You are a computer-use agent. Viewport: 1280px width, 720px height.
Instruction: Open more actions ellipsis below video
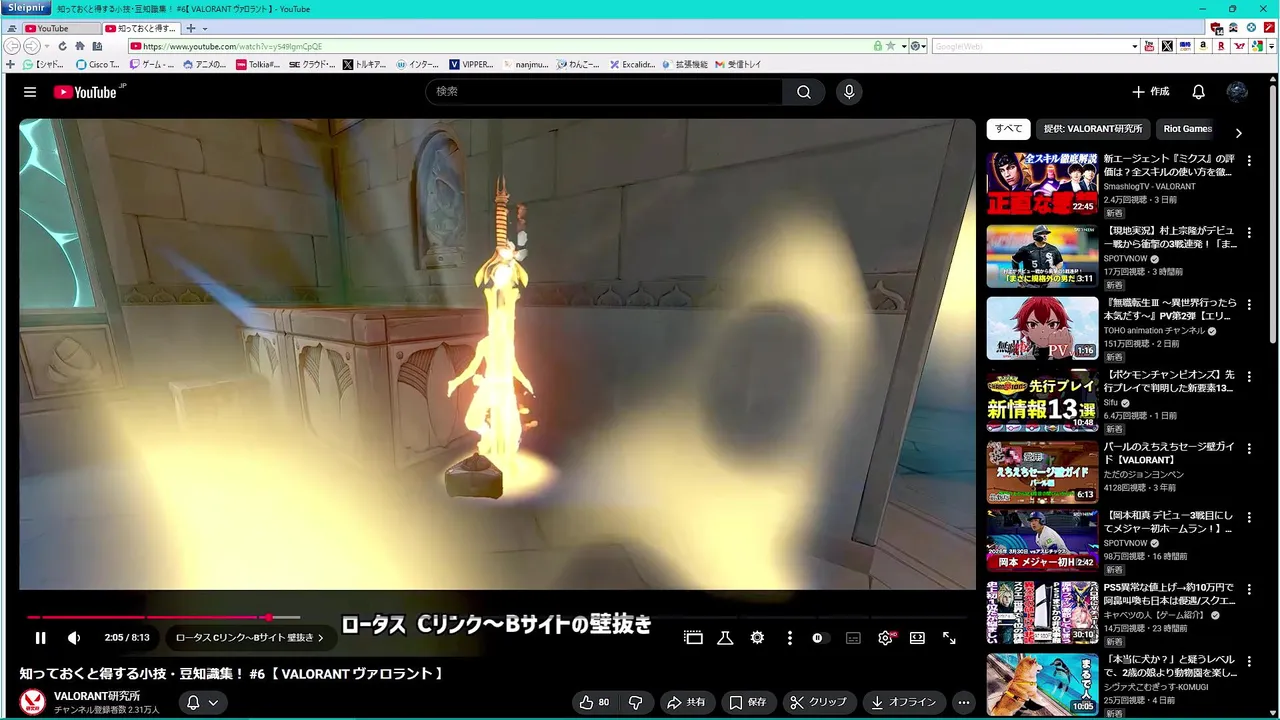[963, 703]
